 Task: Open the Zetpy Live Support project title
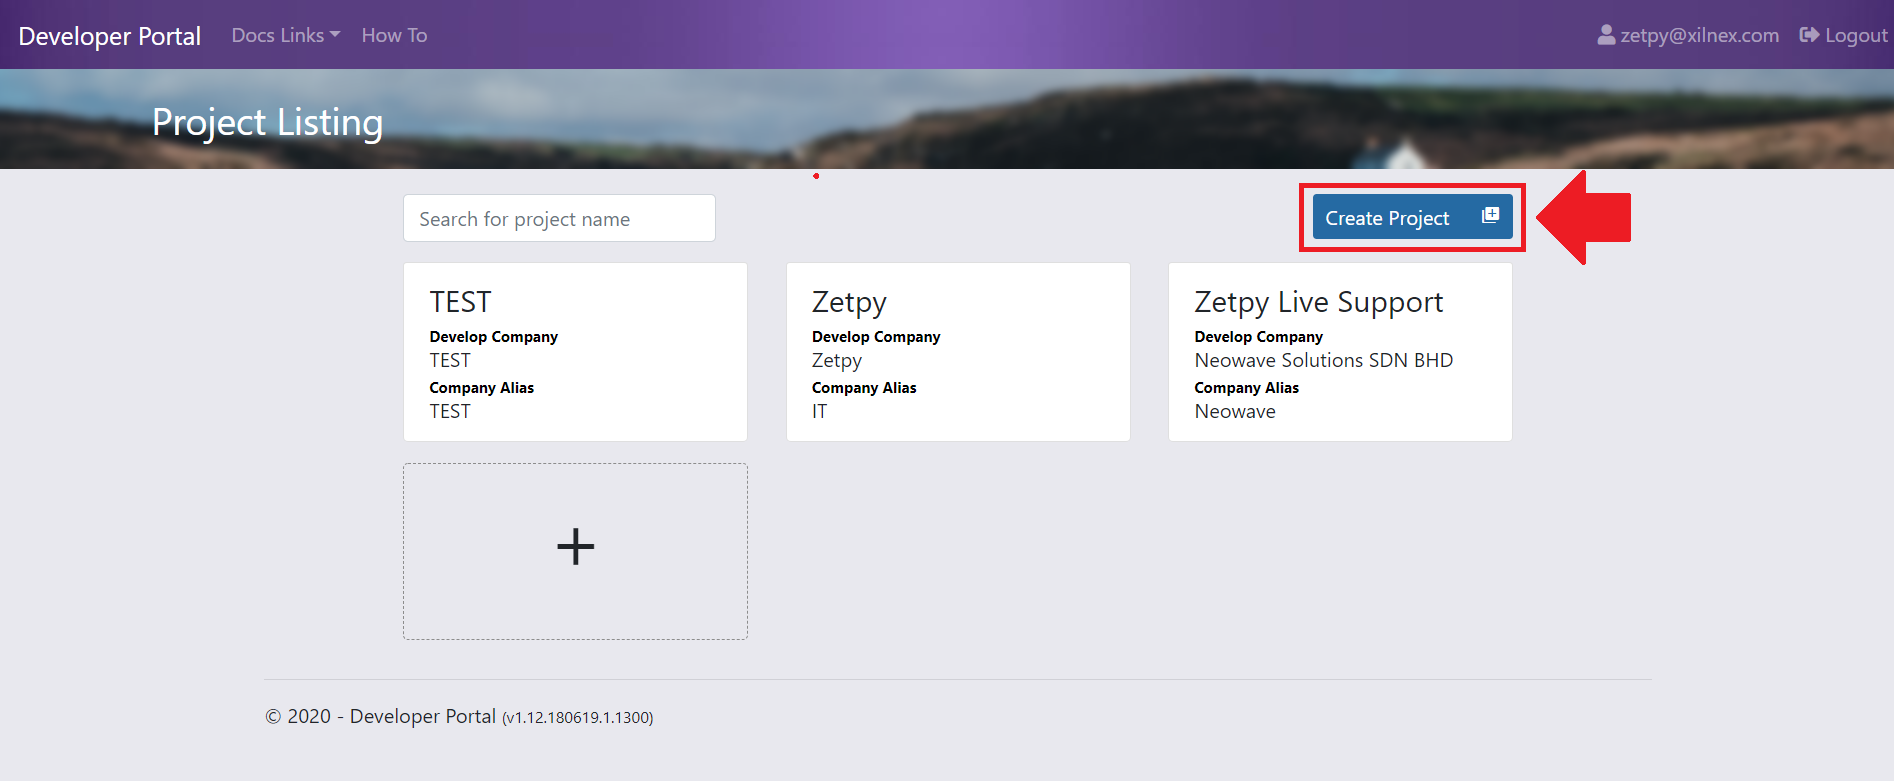click(x=1318, y=302)
